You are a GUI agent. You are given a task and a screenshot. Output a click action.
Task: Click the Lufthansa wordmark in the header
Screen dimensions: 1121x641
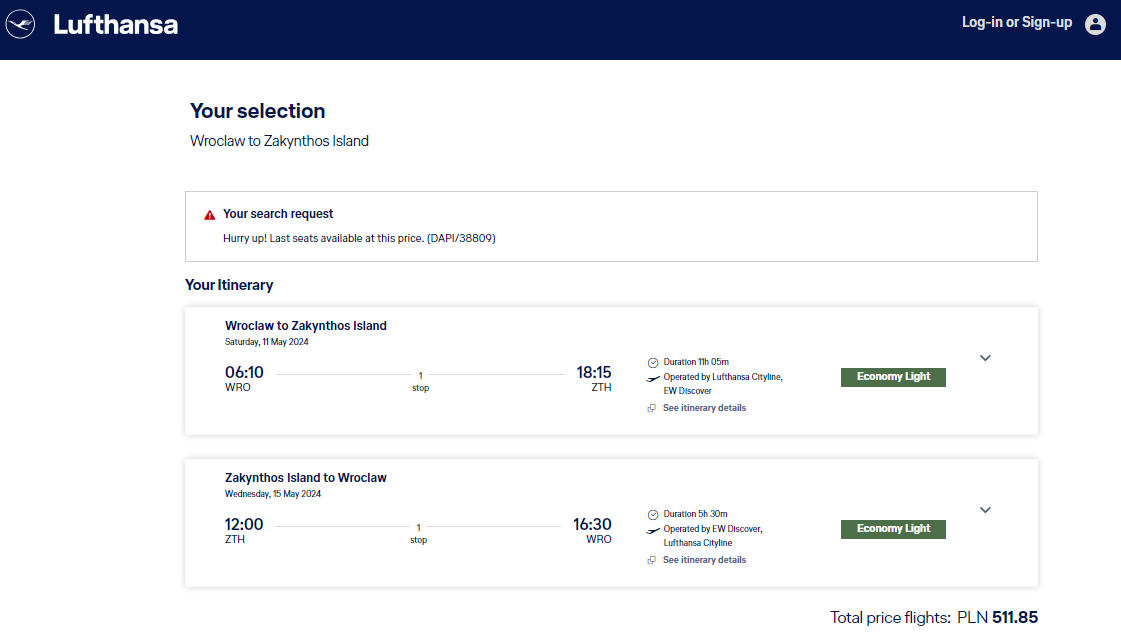pos(116,25)
